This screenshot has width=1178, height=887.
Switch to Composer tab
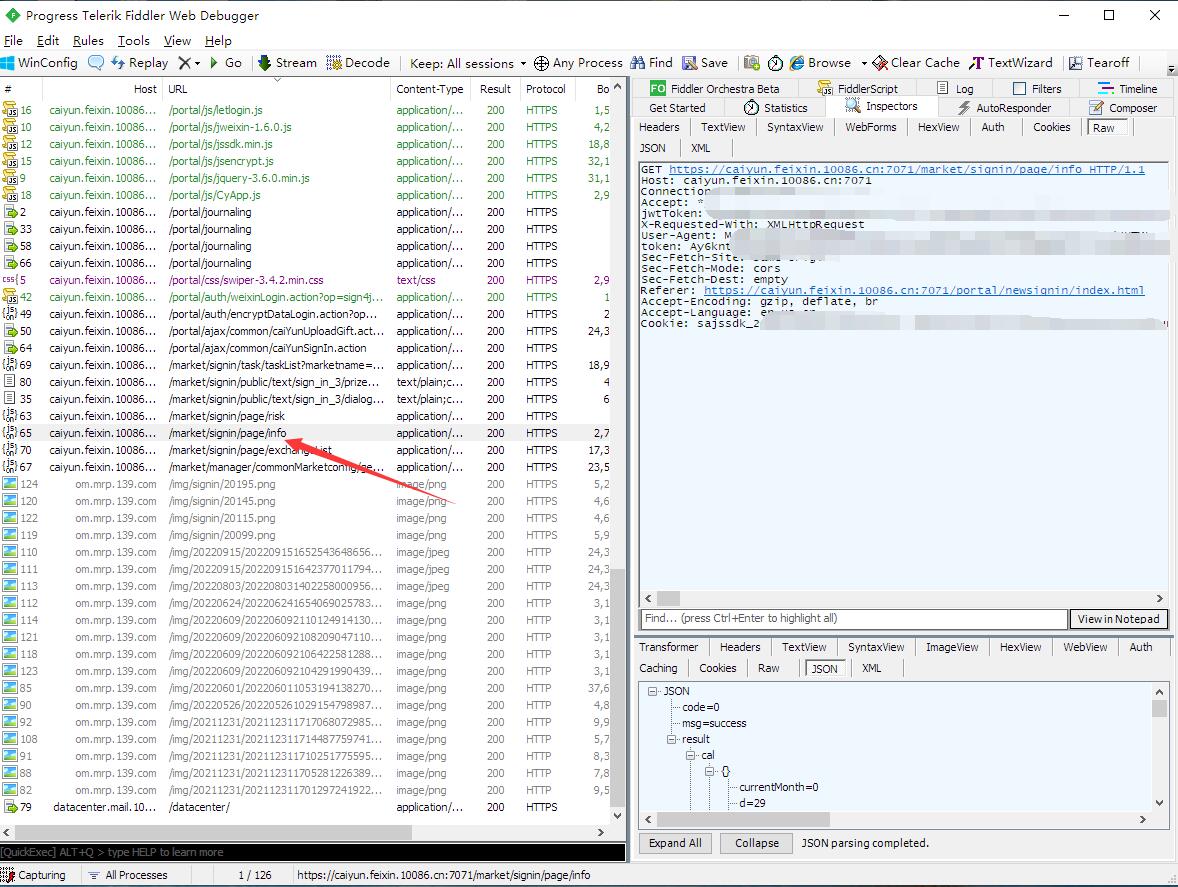pyautogui.click(x=1123, y=108)
